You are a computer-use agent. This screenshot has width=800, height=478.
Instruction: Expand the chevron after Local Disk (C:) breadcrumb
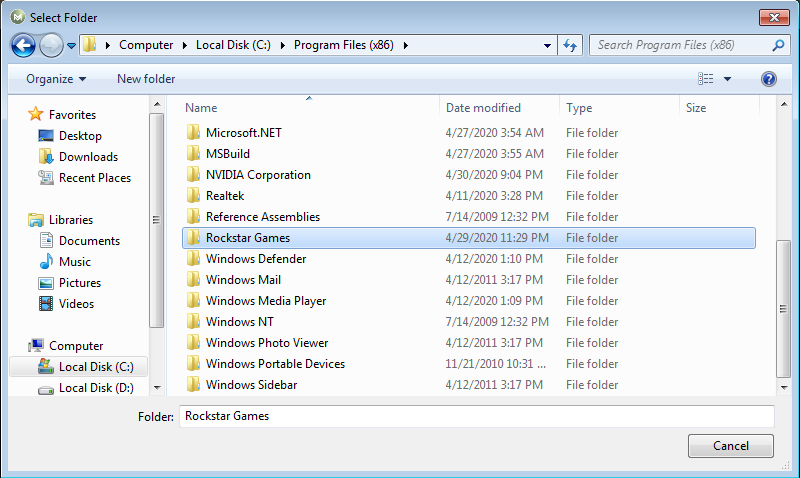pyautogui.click(x=282, y=45)
